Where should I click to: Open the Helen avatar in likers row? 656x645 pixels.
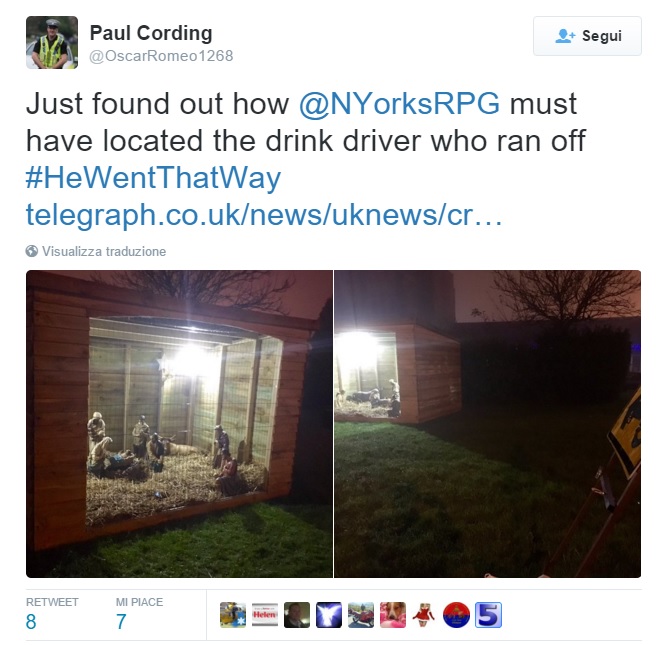click(265, 615)
